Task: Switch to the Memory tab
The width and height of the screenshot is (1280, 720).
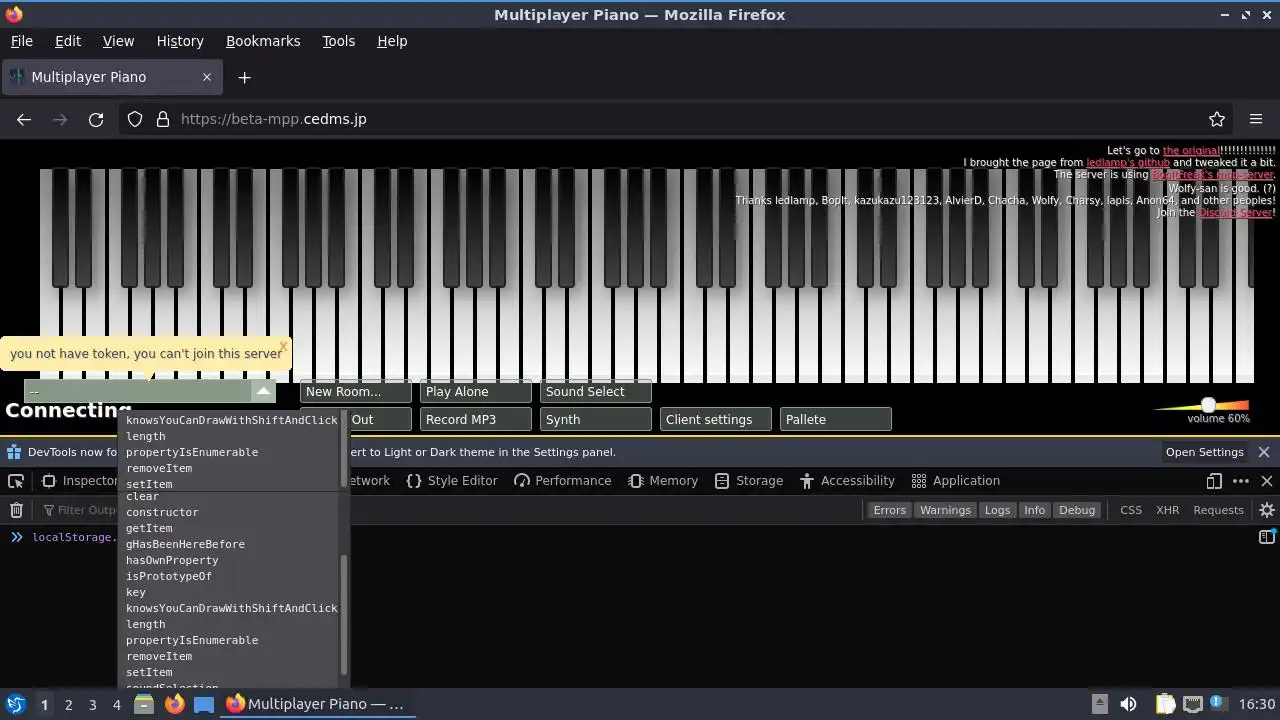Action: pos(663,481)
